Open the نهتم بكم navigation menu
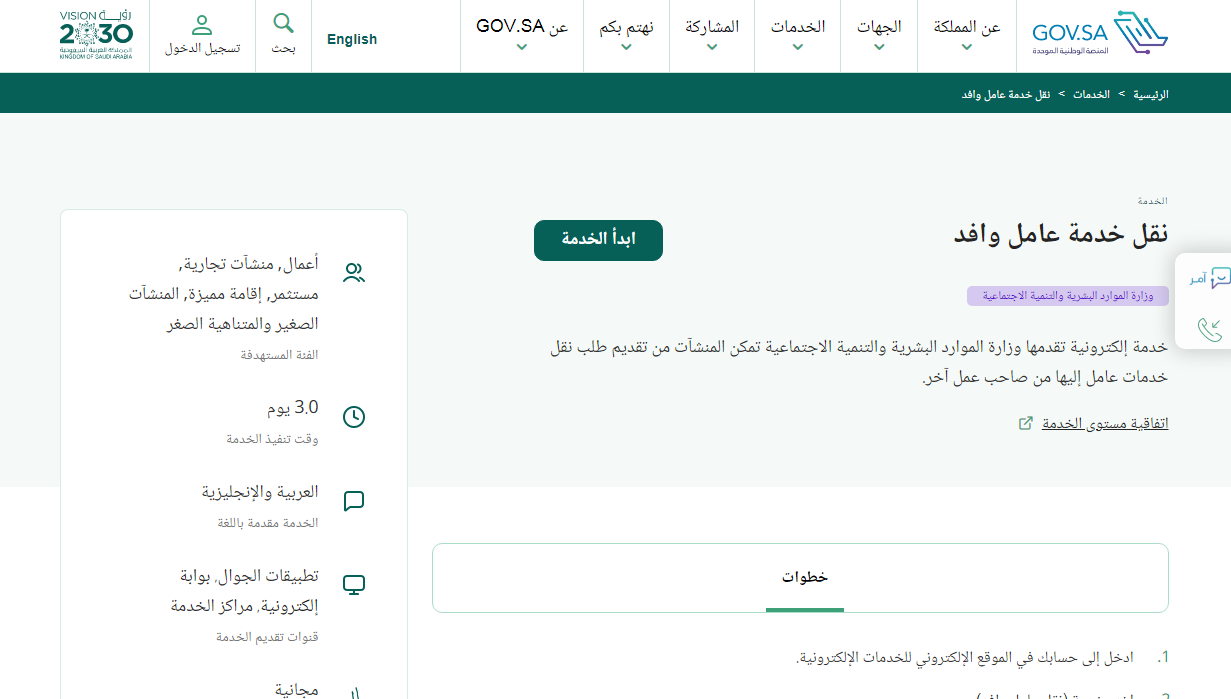This screenshot has width=1231, height=699. point(627,27)
